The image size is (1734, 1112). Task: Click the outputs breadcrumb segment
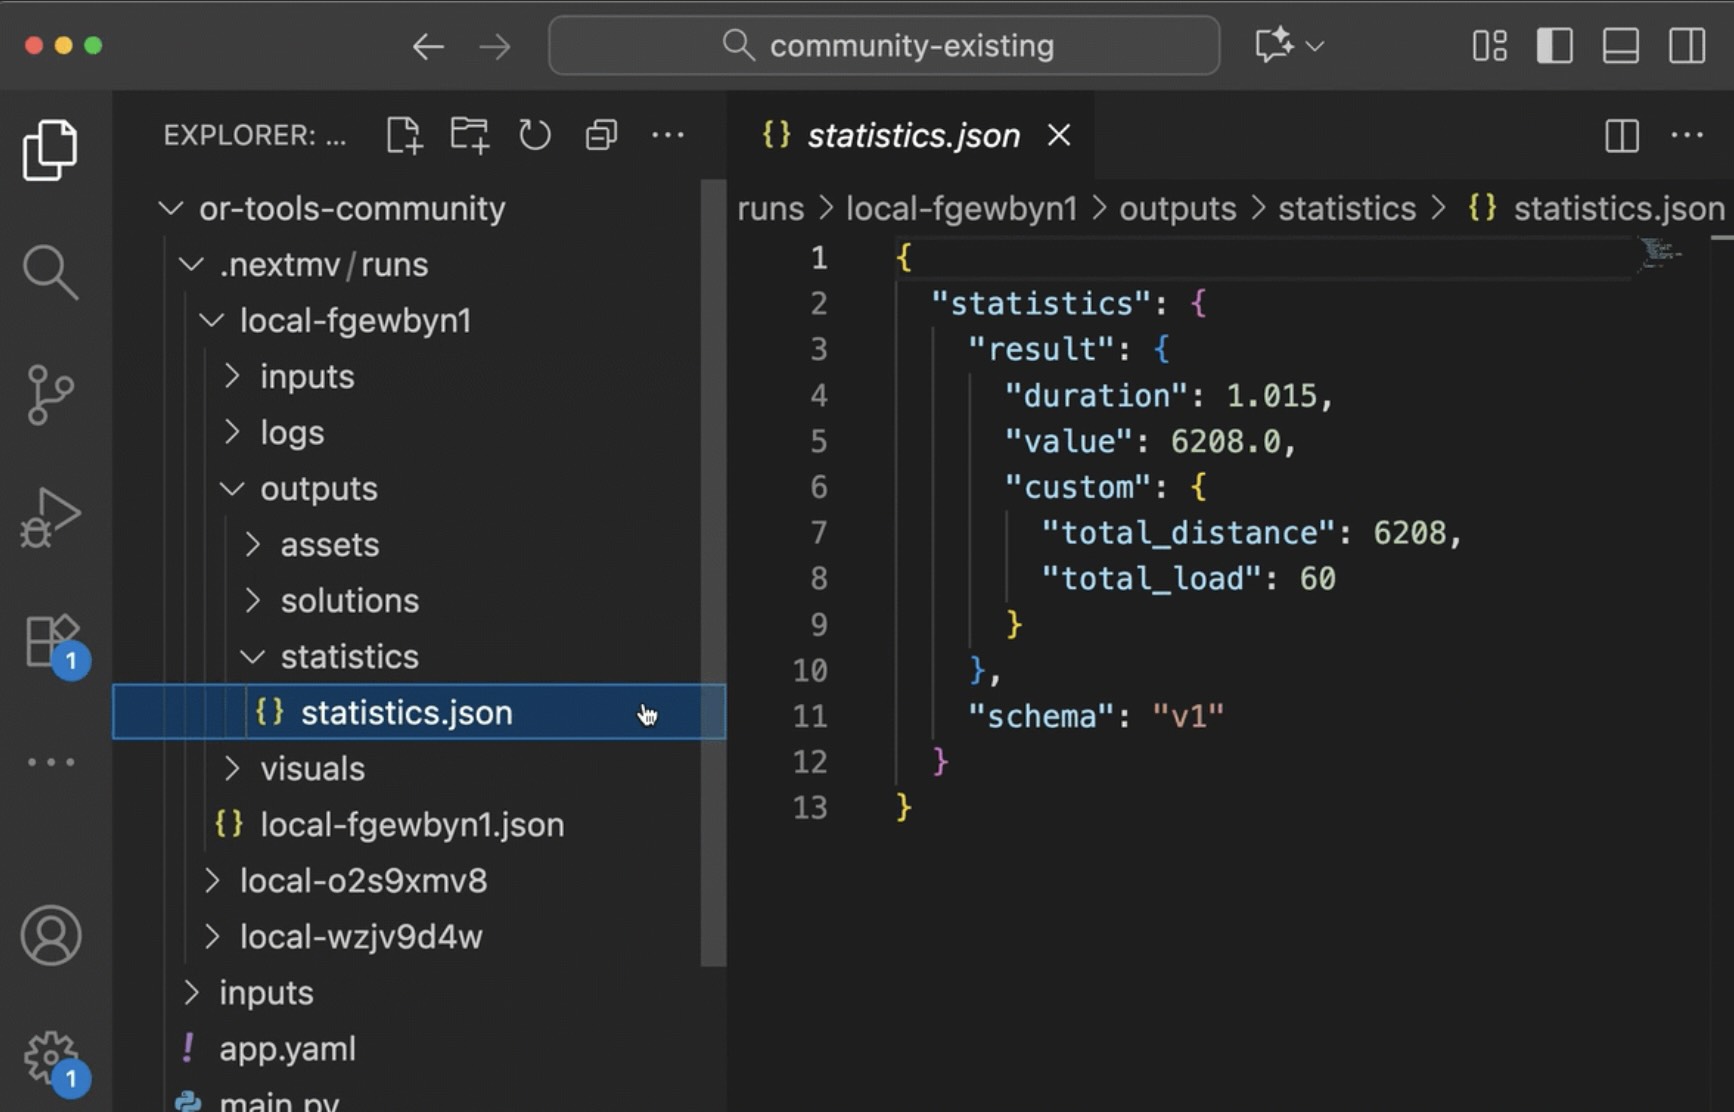tap(1177, 208)
